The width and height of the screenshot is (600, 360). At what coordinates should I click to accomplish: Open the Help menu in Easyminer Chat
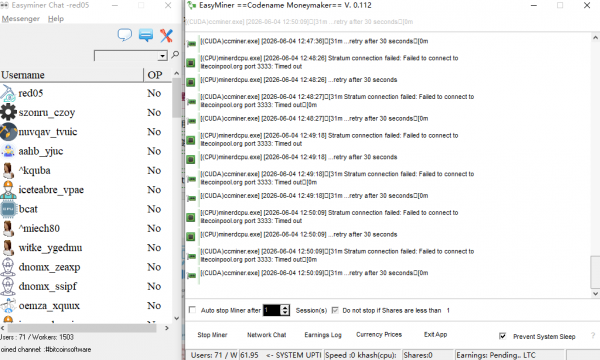pyautogui.click(x=56, y=19)
